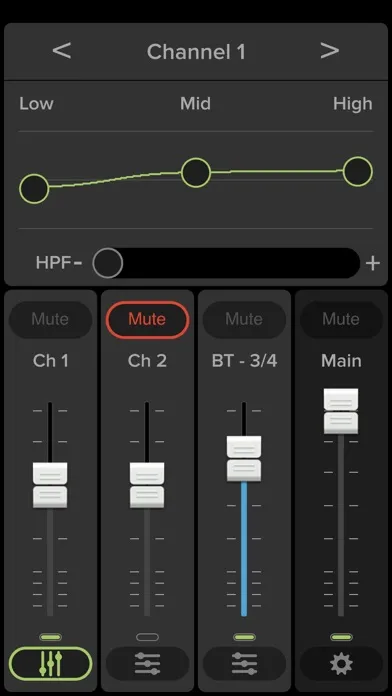Mute the BT - 3/4 channel
Image resolution: width=392 pixels, height=696 pixels.
pos(244,319)
